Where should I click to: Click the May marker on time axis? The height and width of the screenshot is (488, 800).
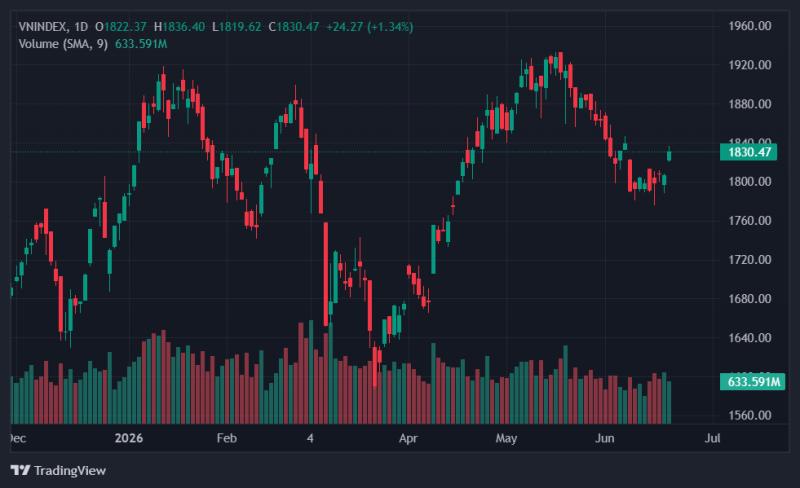pyautogui.click(x=506, y=438)
